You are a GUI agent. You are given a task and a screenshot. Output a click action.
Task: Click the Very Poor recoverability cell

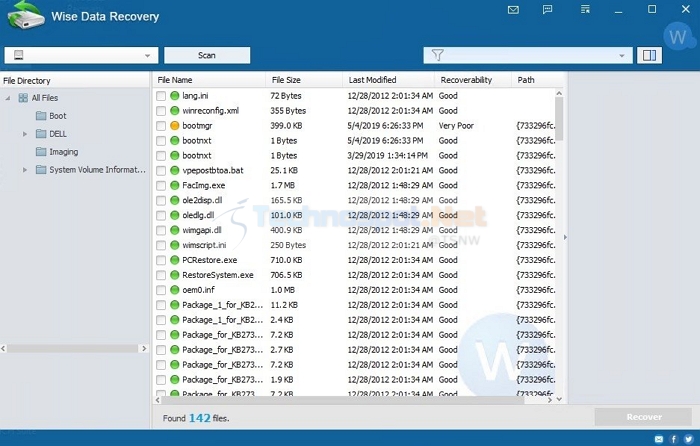[456, 126]
